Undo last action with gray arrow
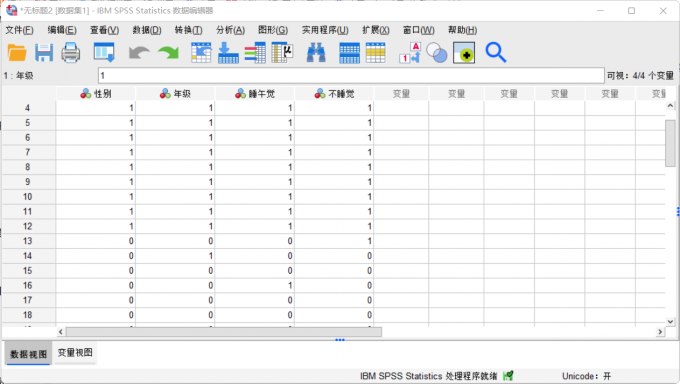 139,53
